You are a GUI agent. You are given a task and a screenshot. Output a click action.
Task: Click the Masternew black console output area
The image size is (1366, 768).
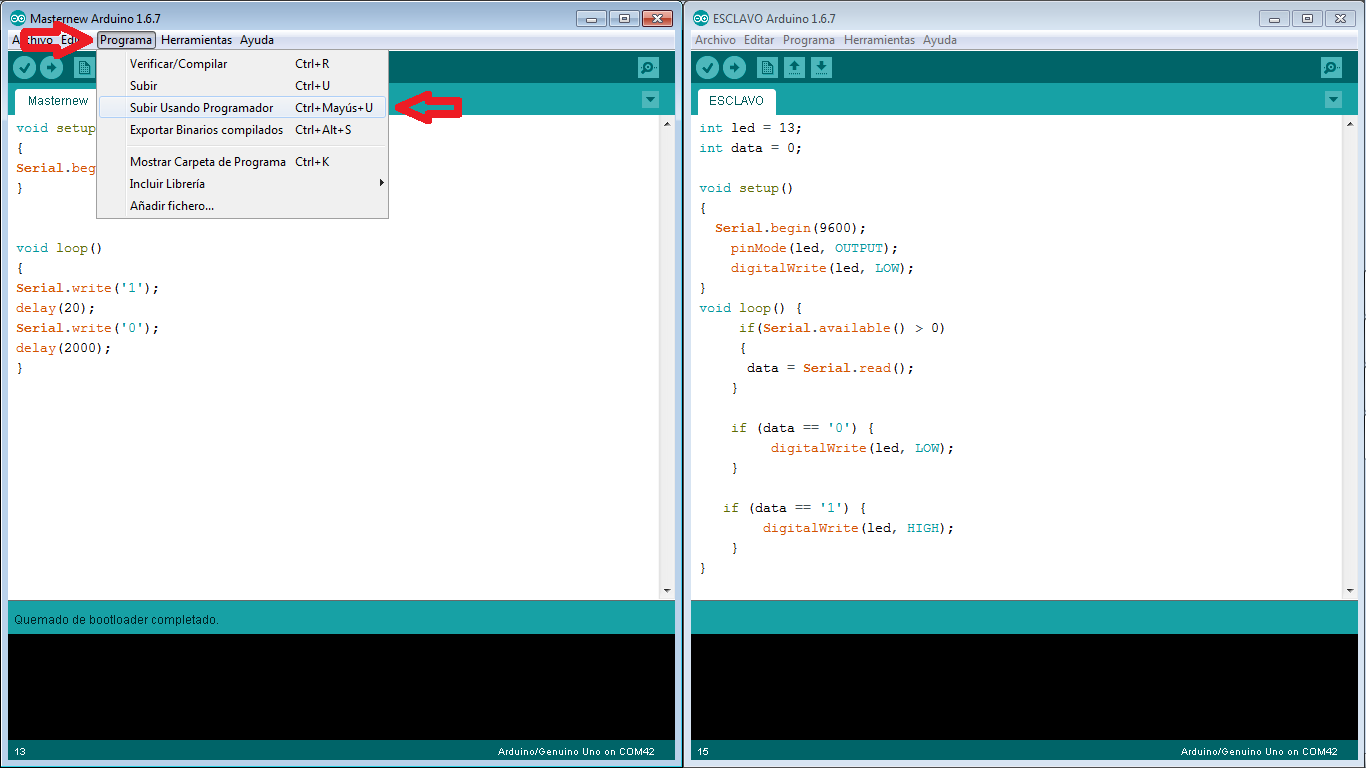(341, 687)
